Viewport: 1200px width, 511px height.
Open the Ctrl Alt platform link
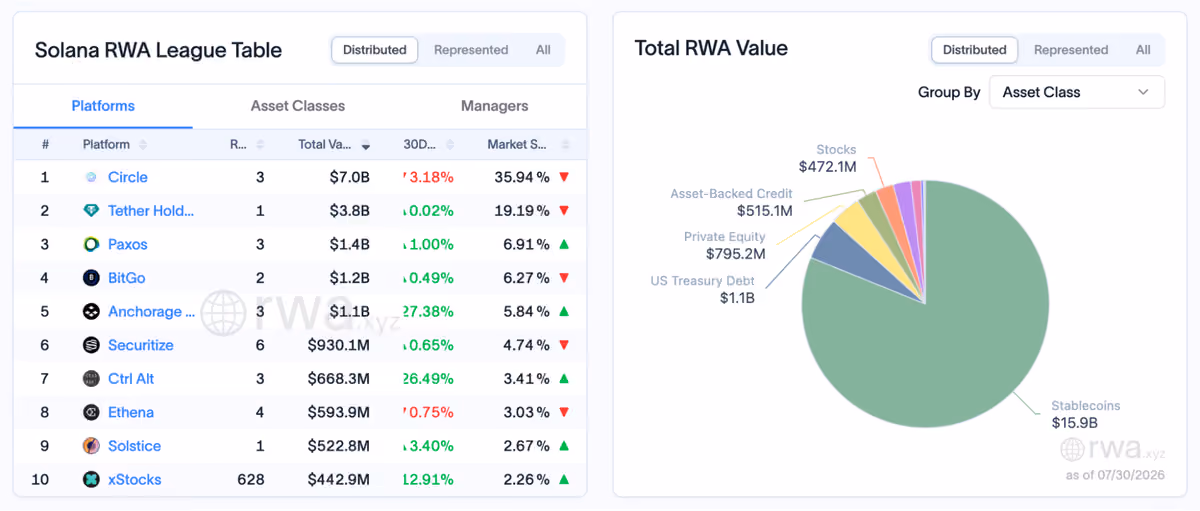tap(131, 379)
